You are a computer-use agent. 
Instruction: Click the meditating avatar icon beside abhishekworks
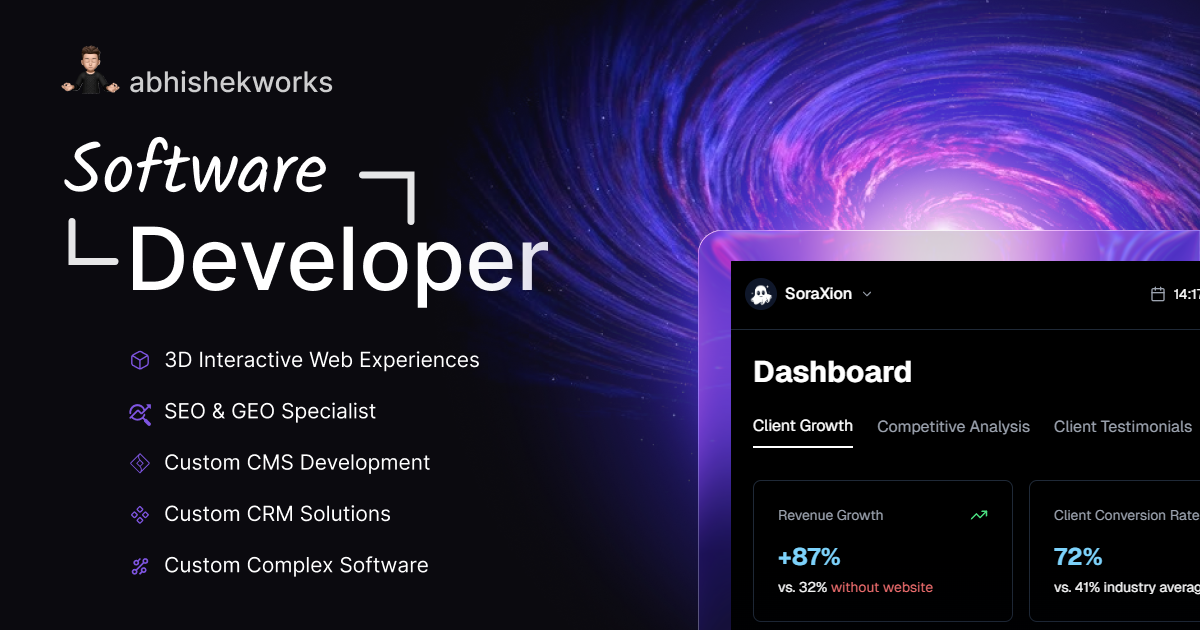90,71
